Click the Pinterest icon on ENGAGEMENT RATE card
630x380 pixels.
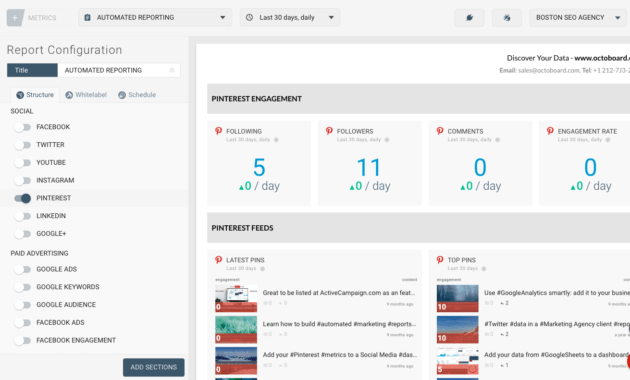(550, 131)
